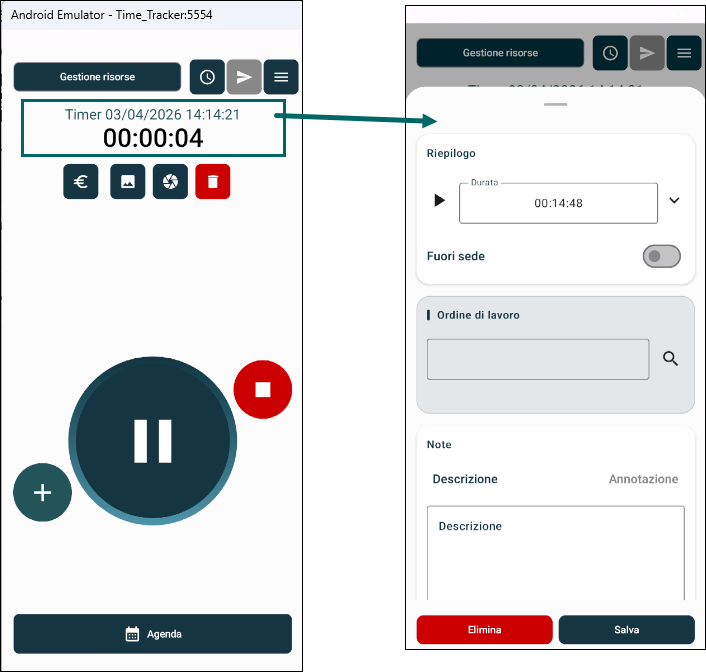Delete the timer with the red trash icon

click(213, 182)
